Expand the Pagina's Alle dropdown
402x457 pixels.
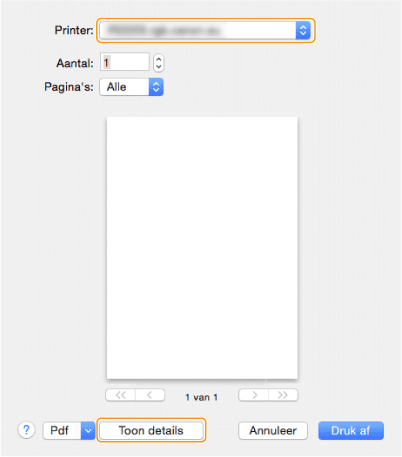pyautogui.click(x=131, y=87)
